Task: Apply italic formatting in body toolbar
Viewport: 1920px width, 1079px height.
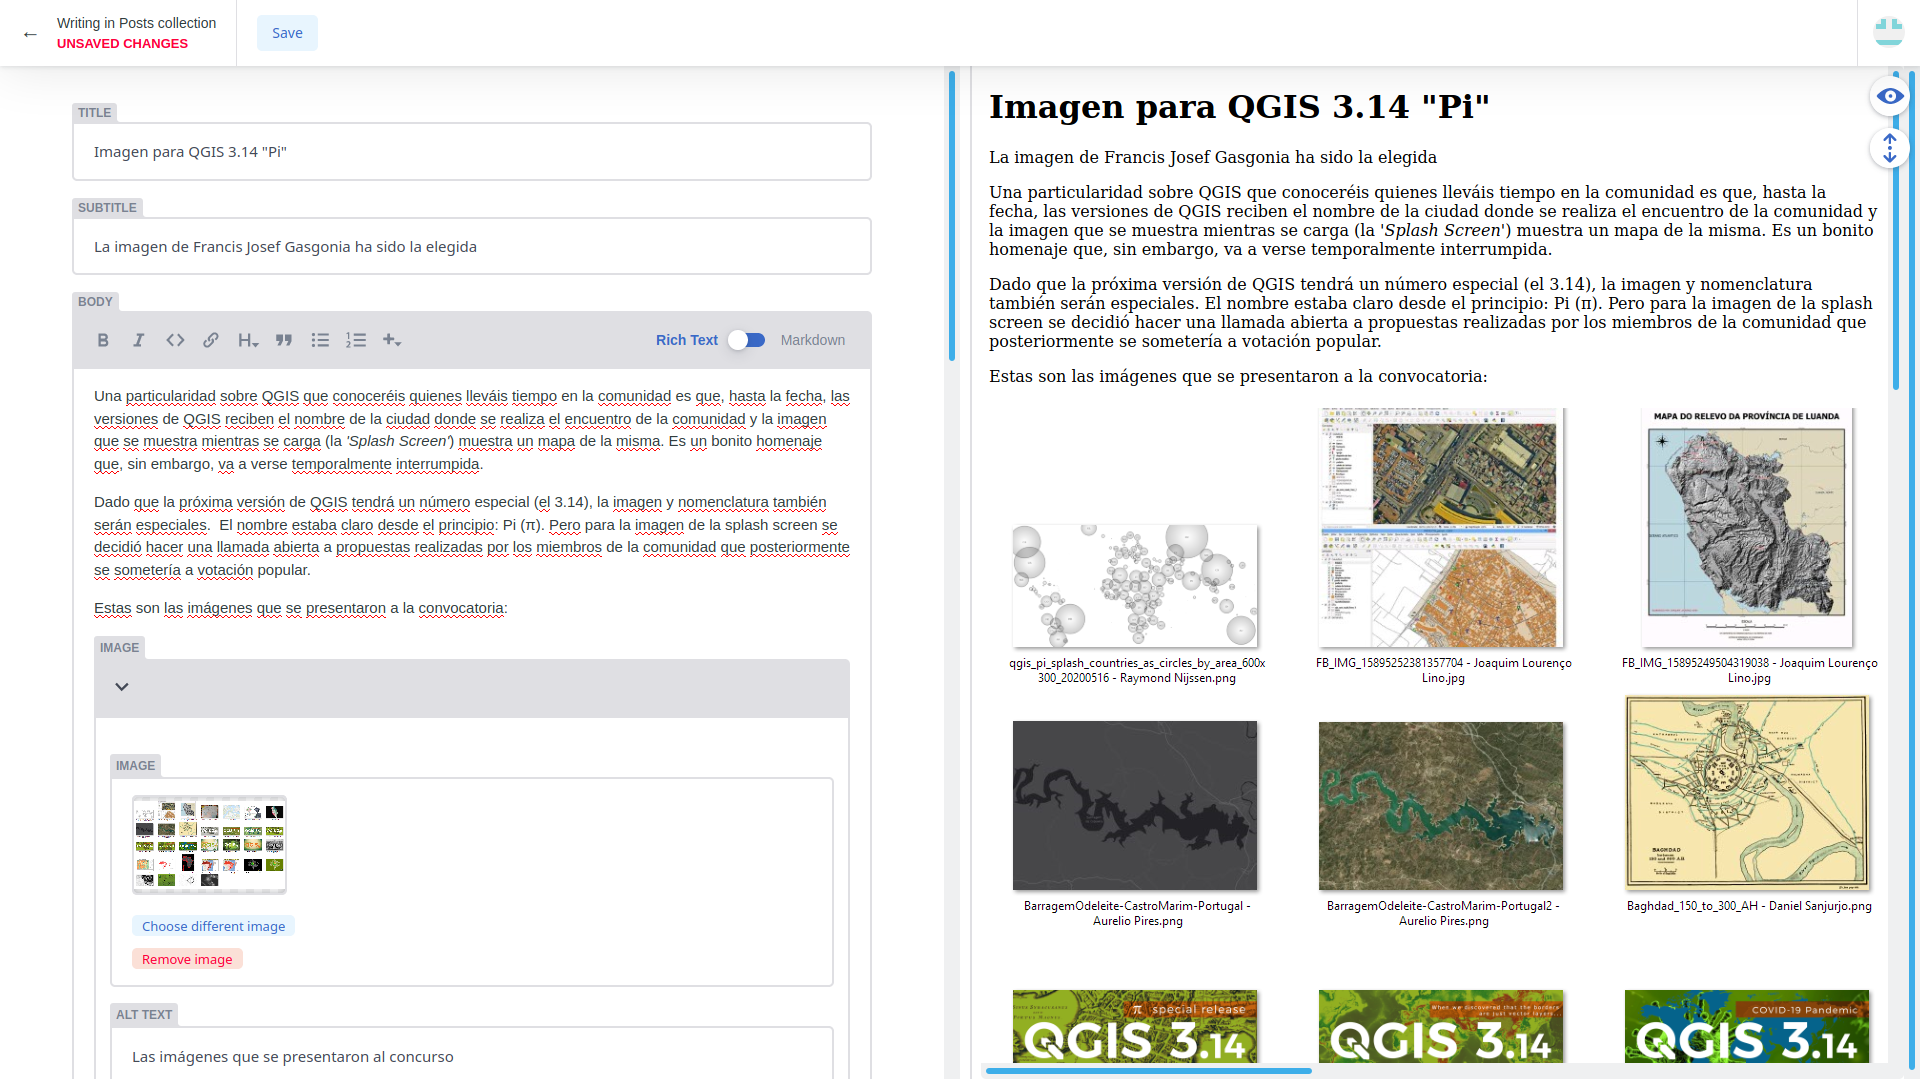Action: [x=139, y=340]
